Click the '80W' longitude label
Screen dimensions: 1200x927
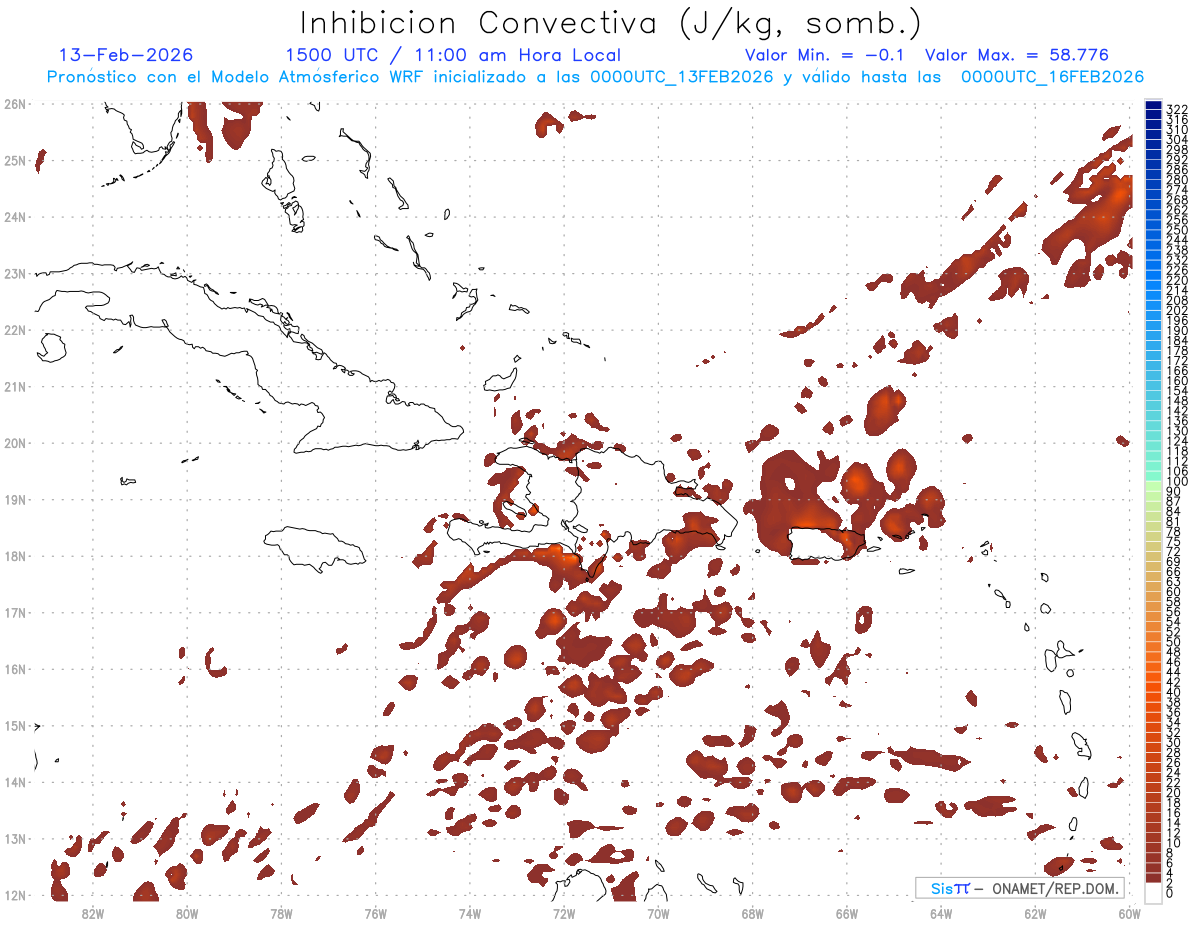click(x=187, y=913)
